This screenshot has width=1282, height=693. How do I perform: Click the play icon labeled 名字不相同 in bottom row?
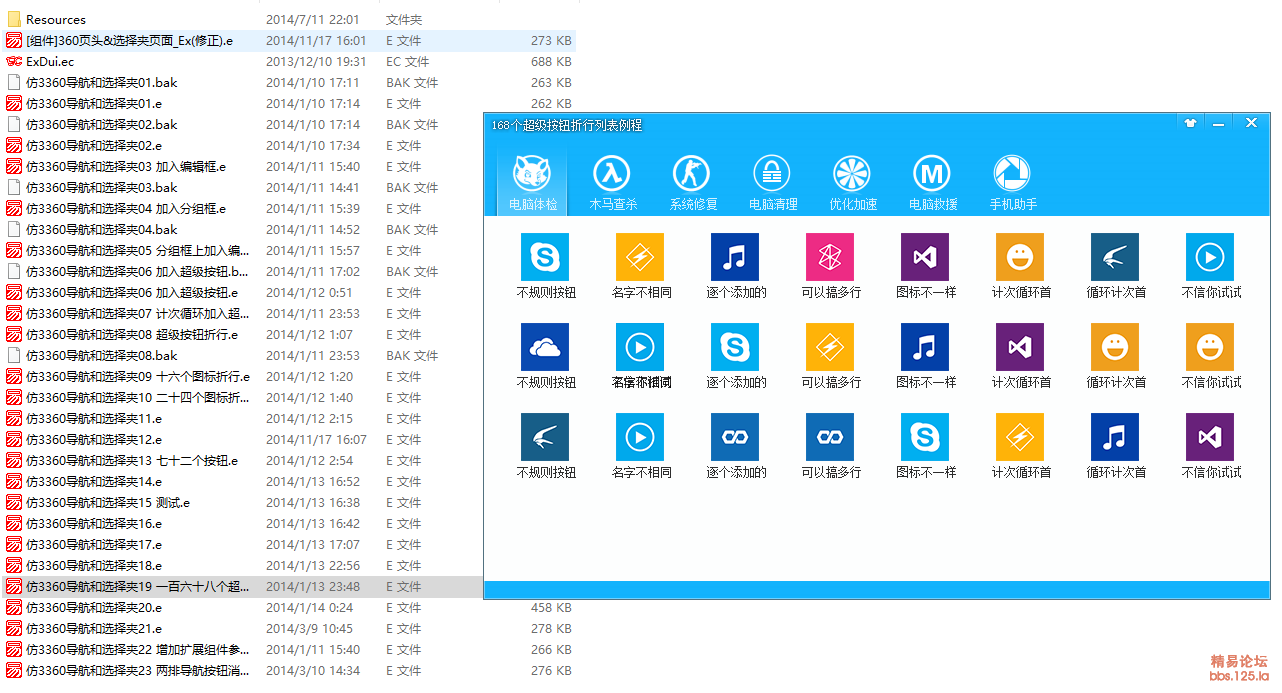(x=640, y=437)
